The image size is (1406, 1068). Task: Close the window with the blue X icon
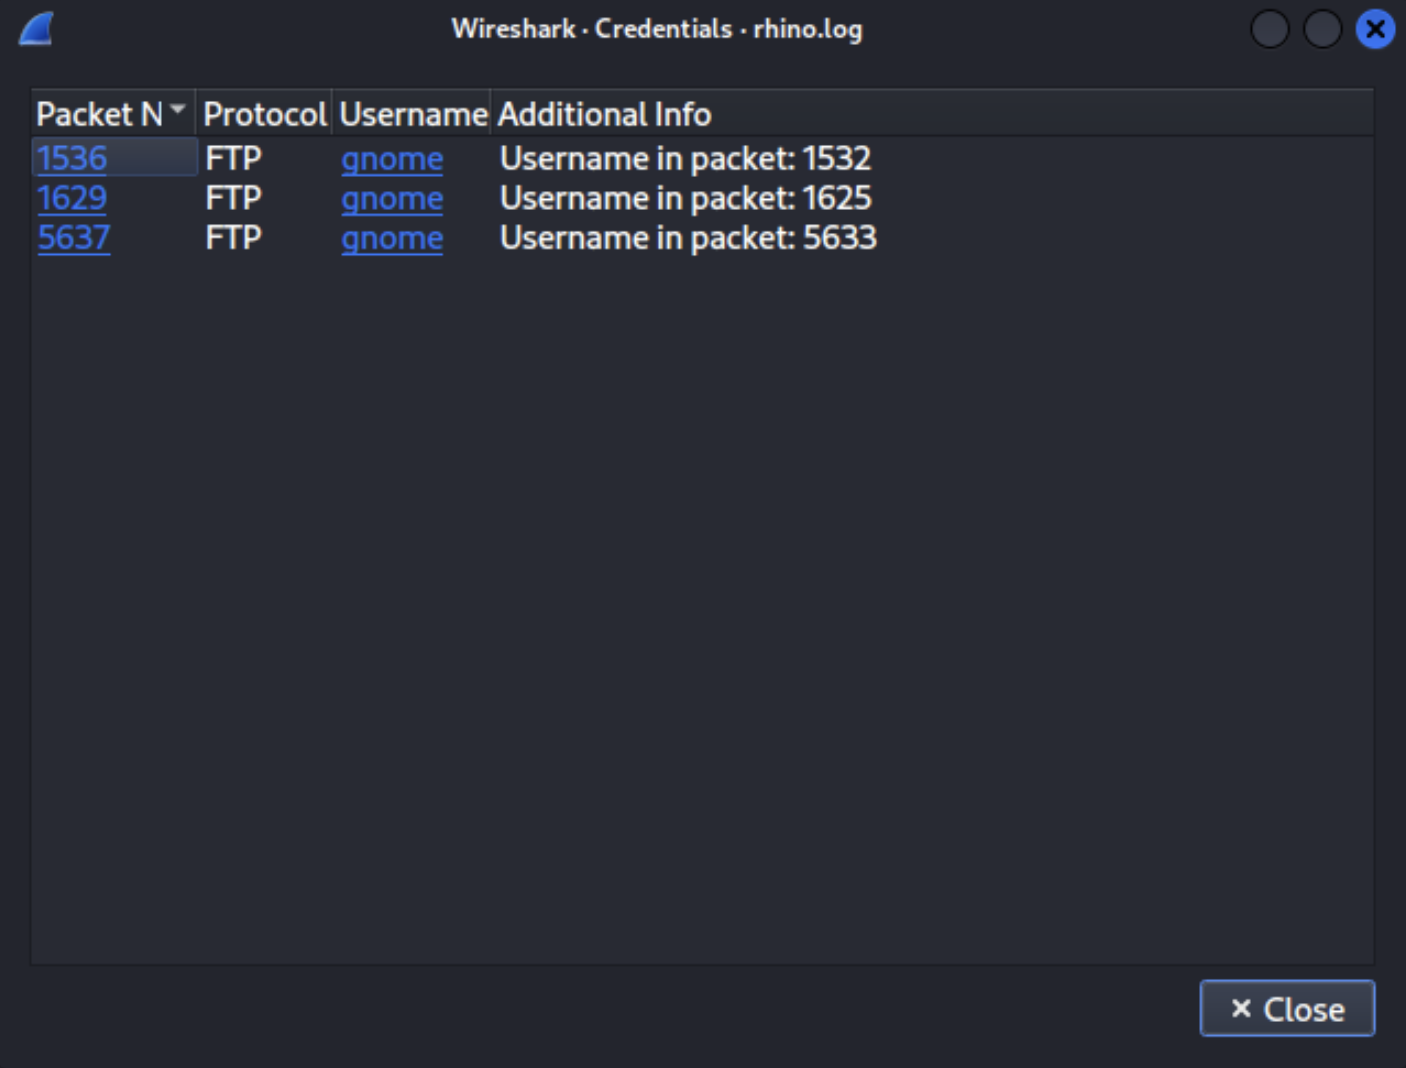click(x=1375, y=29)
